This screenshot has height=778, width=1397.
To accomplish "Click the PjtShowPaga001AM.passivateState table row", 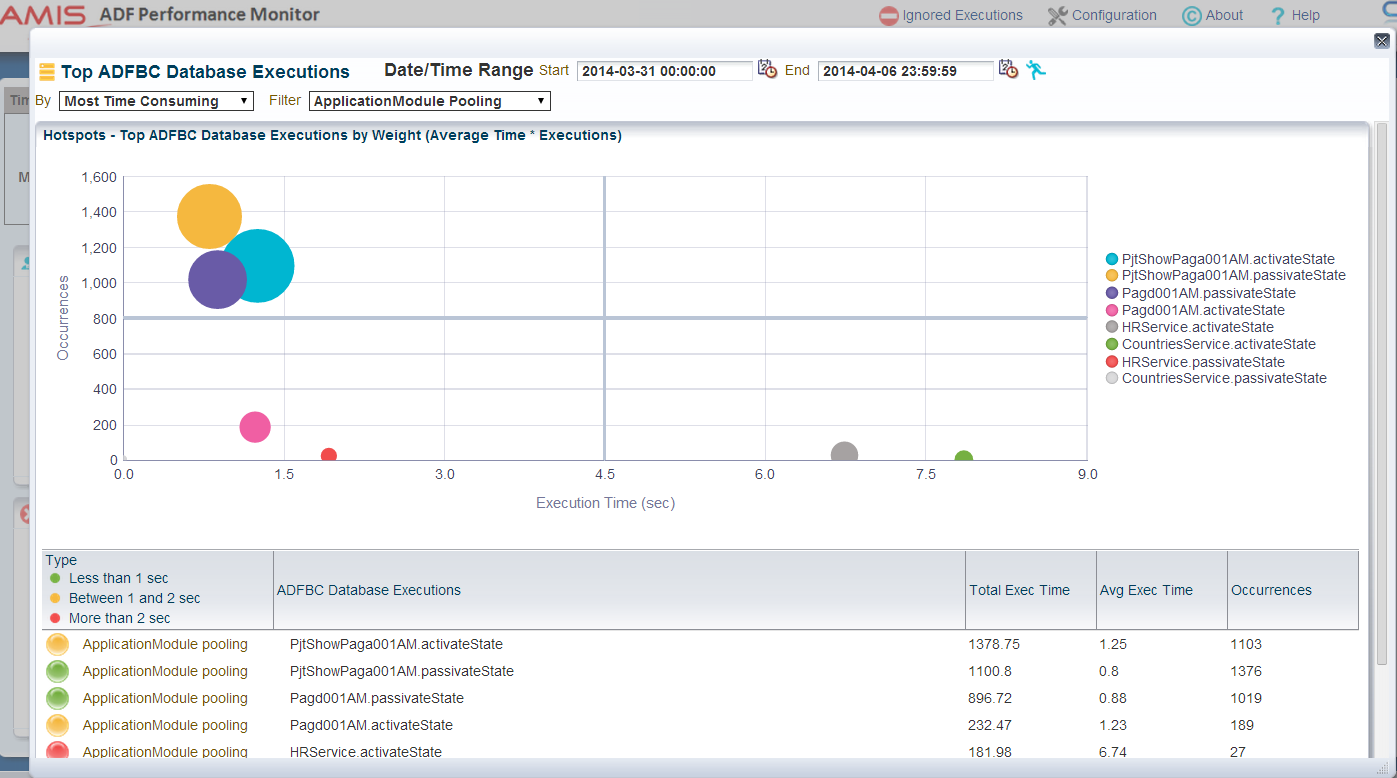I will pyautogui.click(x=400, y=671).
